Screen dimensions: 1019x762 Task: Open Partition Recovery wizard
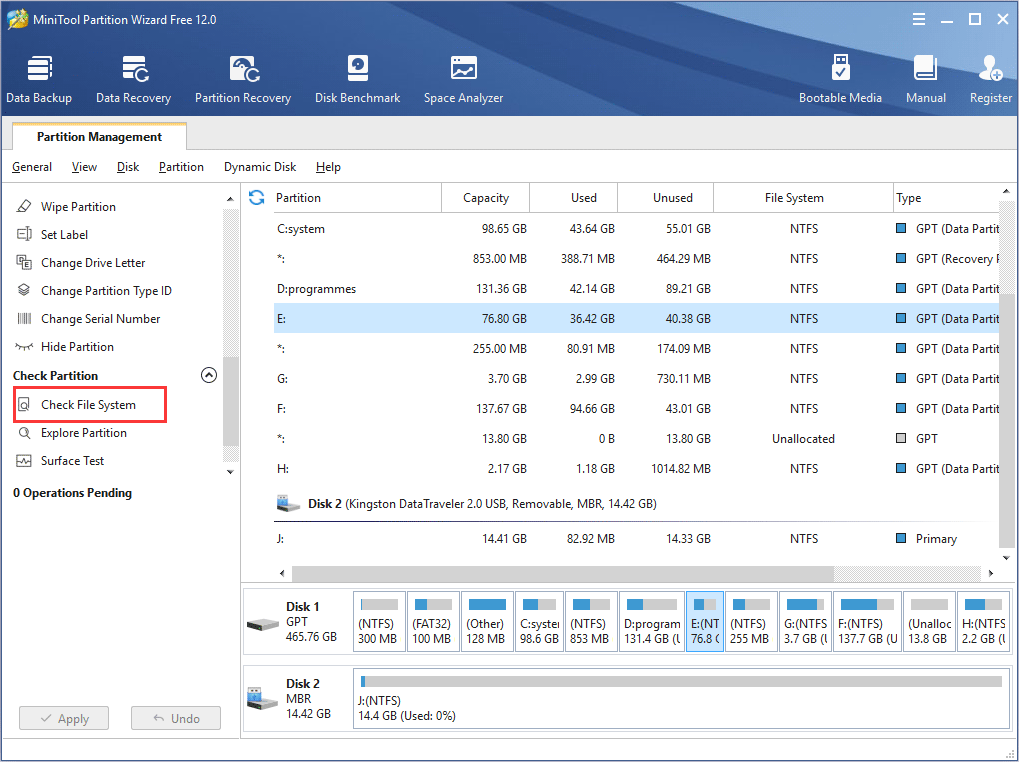click(242, 79)
